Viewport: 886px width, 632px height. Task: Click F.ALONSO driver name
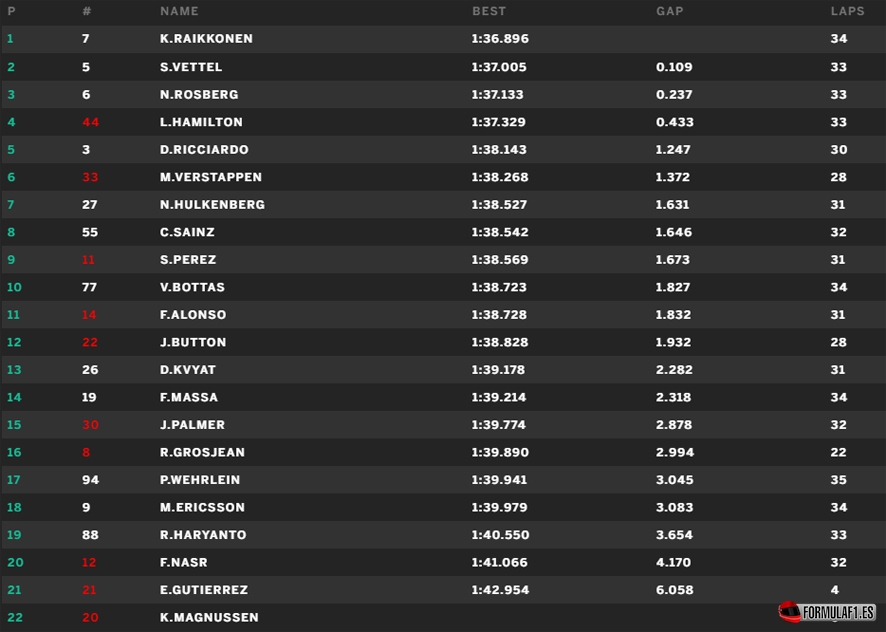[193, 315]
